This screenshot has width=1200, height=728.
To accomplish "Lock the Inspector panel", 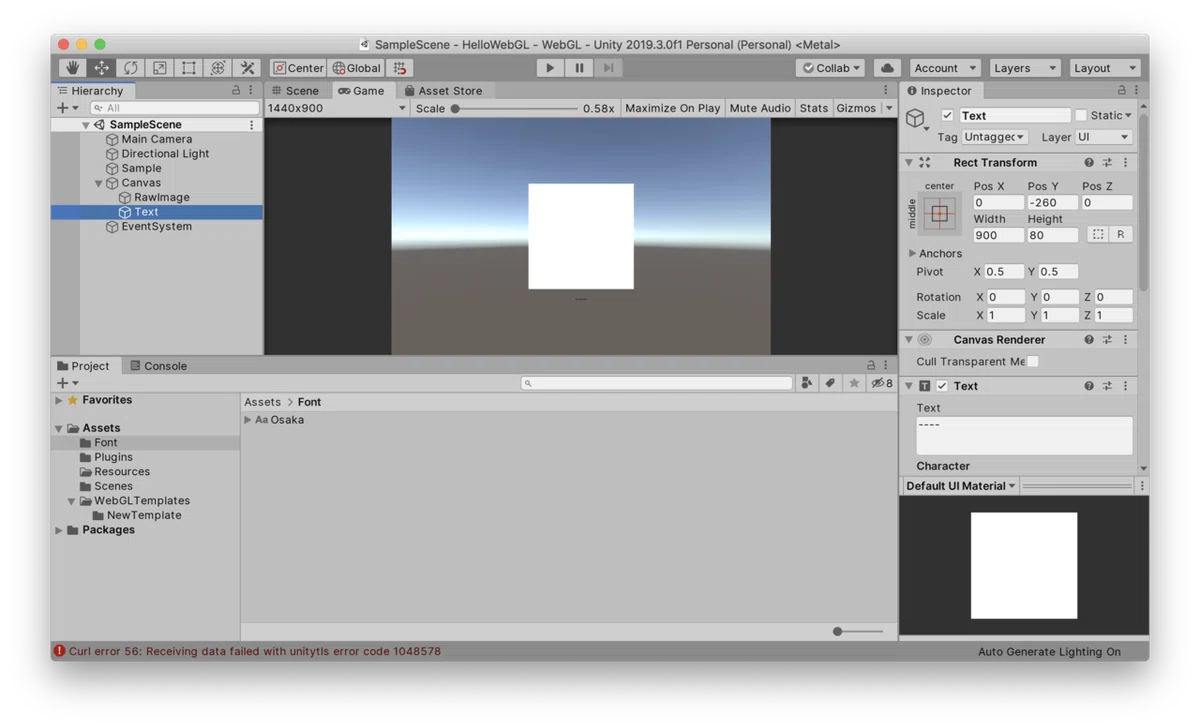I will point(1121,90).
